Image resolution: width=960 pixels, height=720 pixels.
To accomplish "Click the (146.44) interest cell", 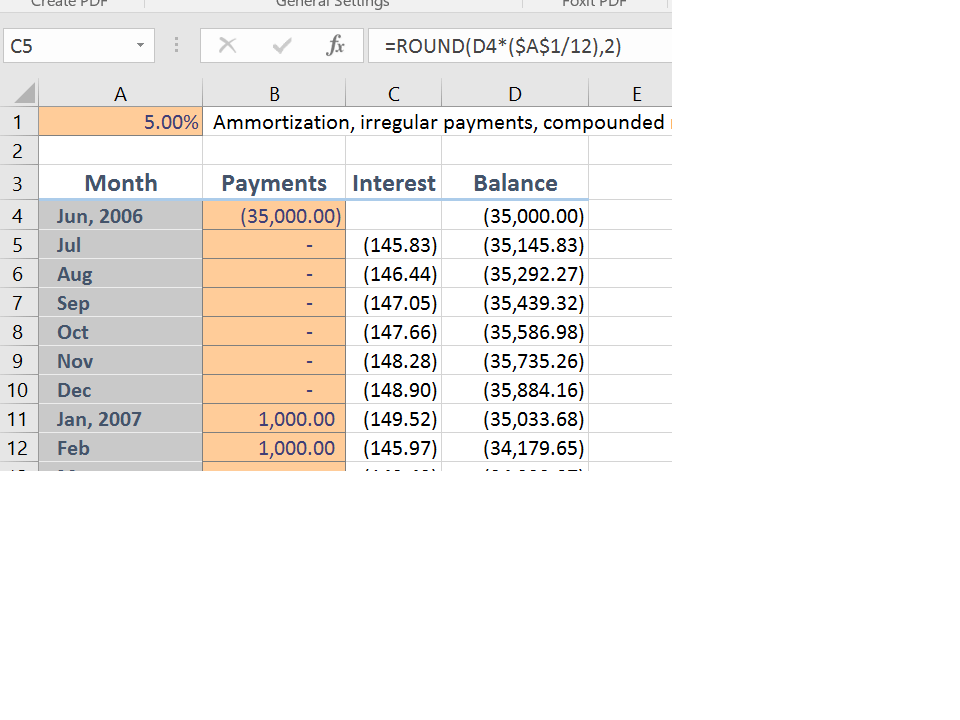I will [394, 274].
